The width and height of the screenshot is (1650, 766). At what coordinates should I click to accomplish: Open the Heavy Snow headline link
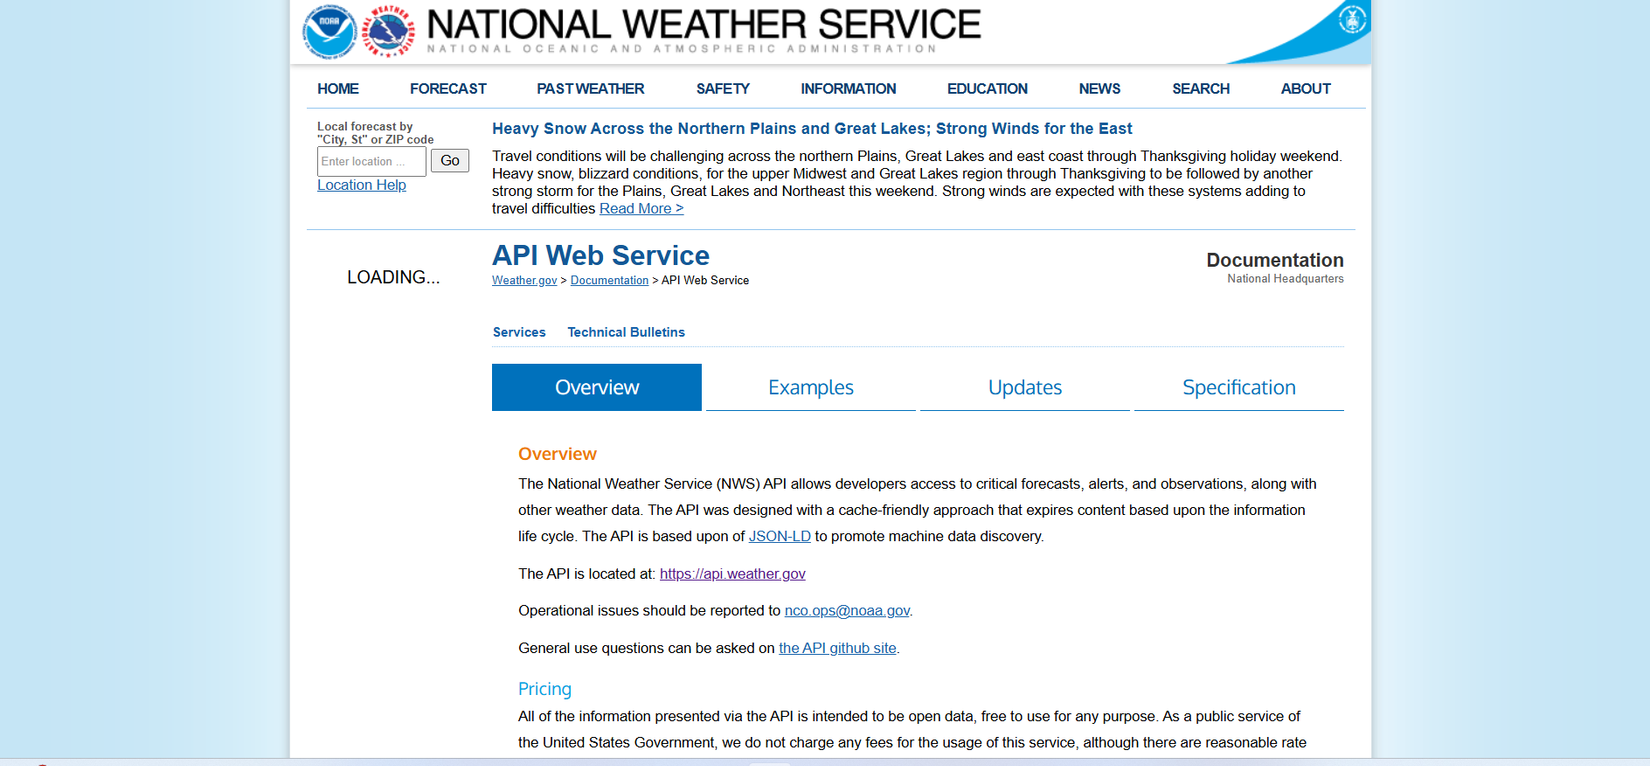[812, 128]
